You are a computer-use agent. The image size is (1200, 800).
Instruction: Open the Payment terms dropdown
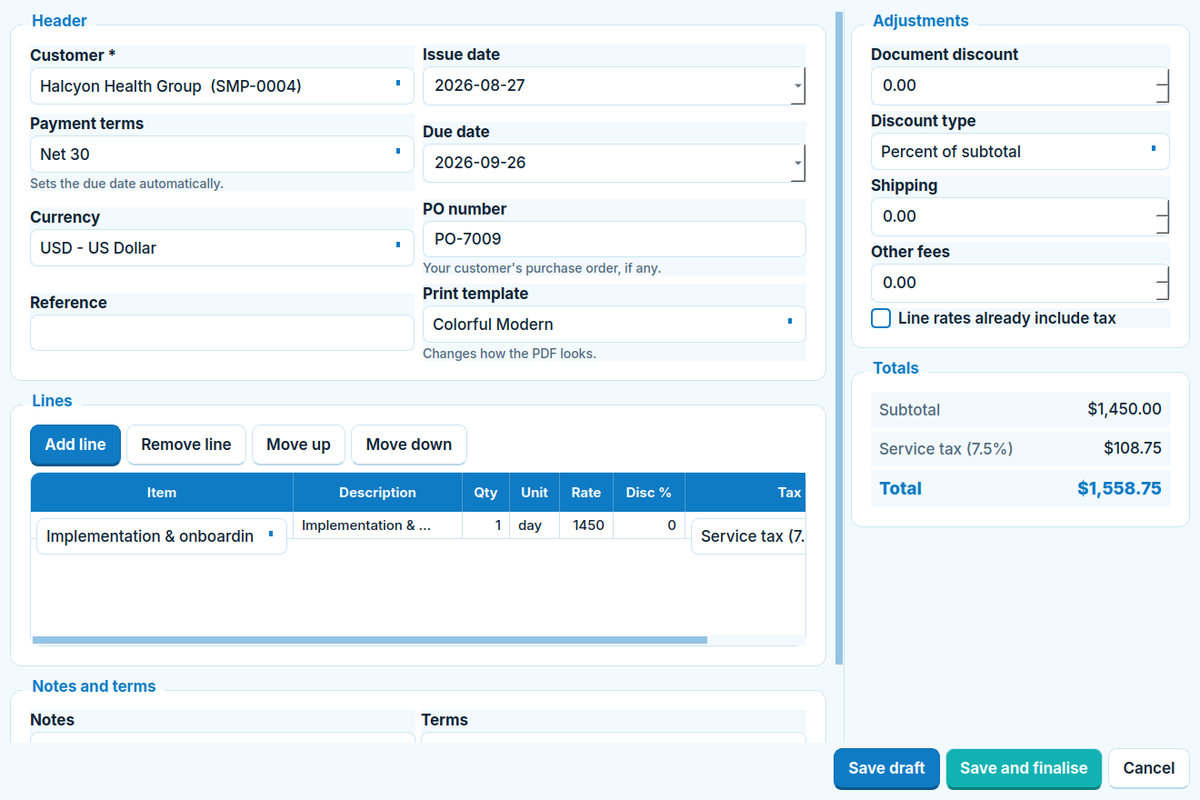(222, 154)
